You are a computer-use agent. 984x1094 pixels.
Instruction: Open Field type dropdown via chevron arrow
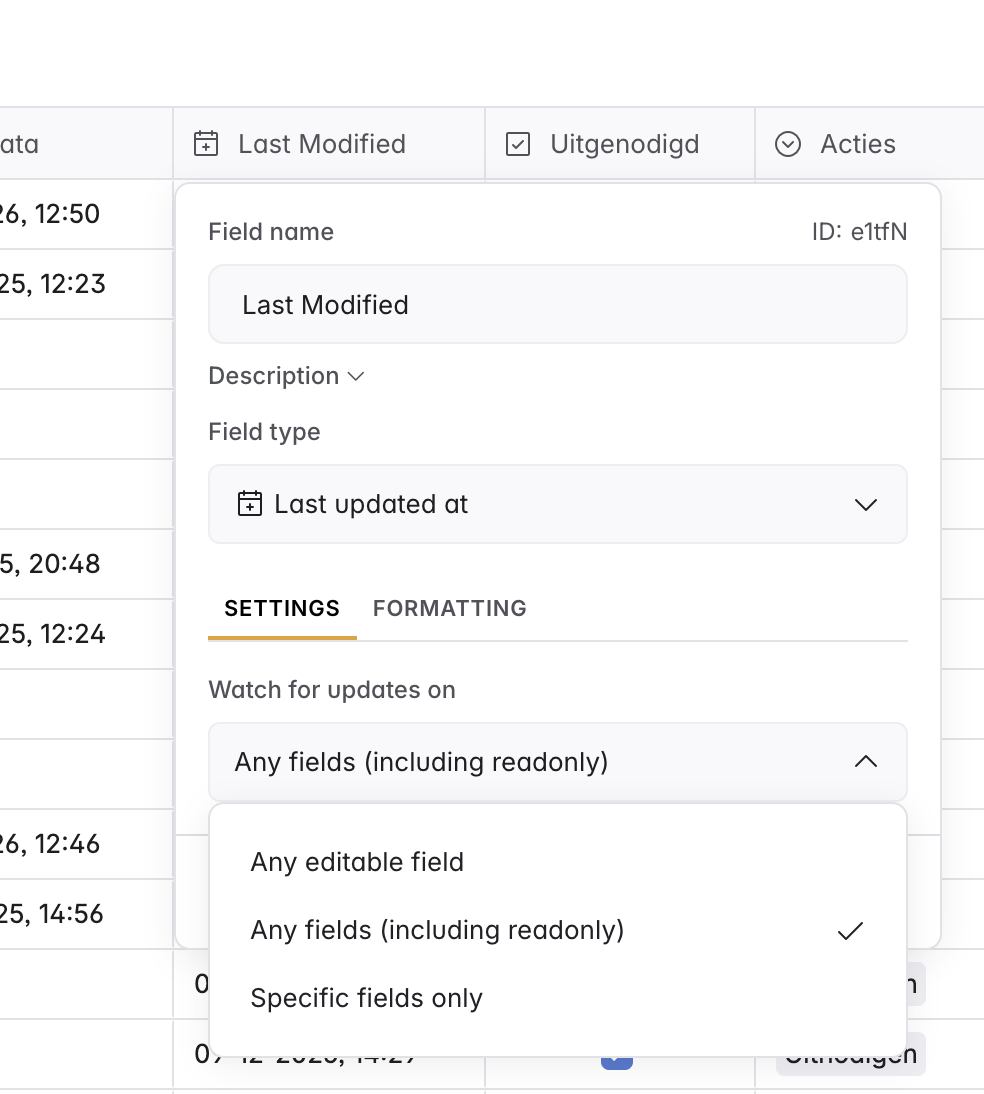[865, 504]
